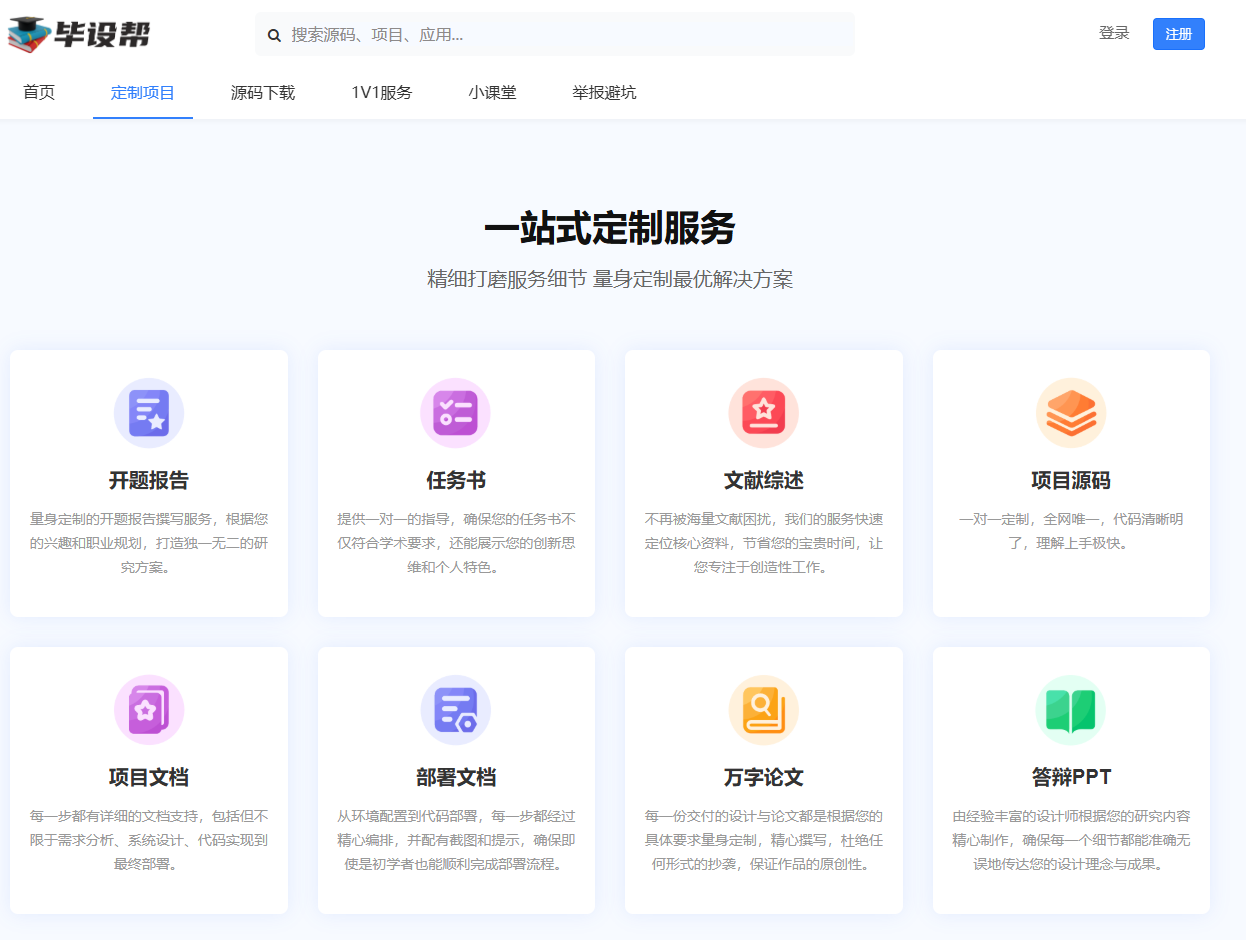Click the 万字论文 yellow book search icon
Screen dimensions: 1246x940
(763, 709)
